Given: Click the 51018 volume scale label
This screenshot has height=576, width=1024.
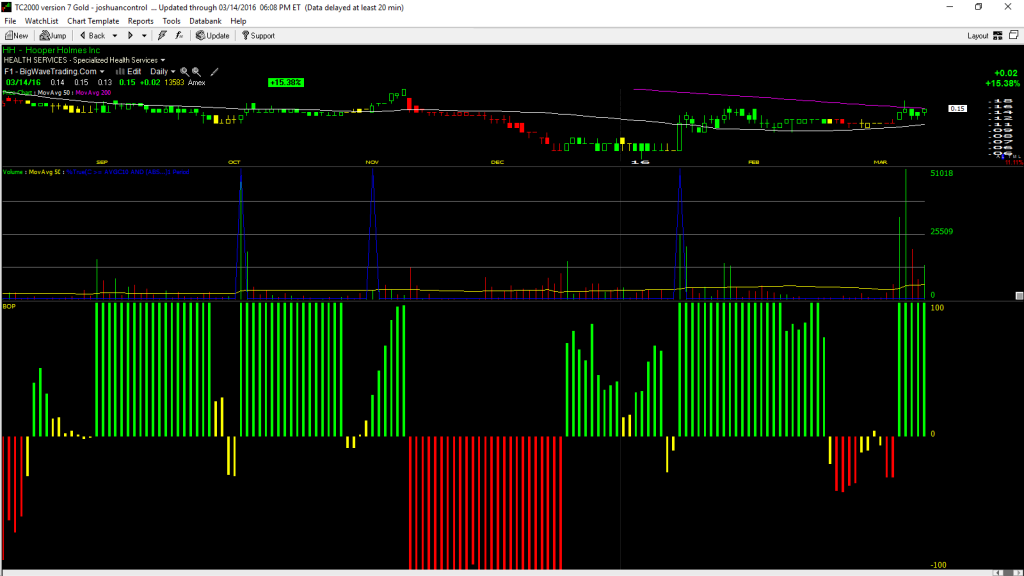Looking at the screenshot, I should point(942,173).
